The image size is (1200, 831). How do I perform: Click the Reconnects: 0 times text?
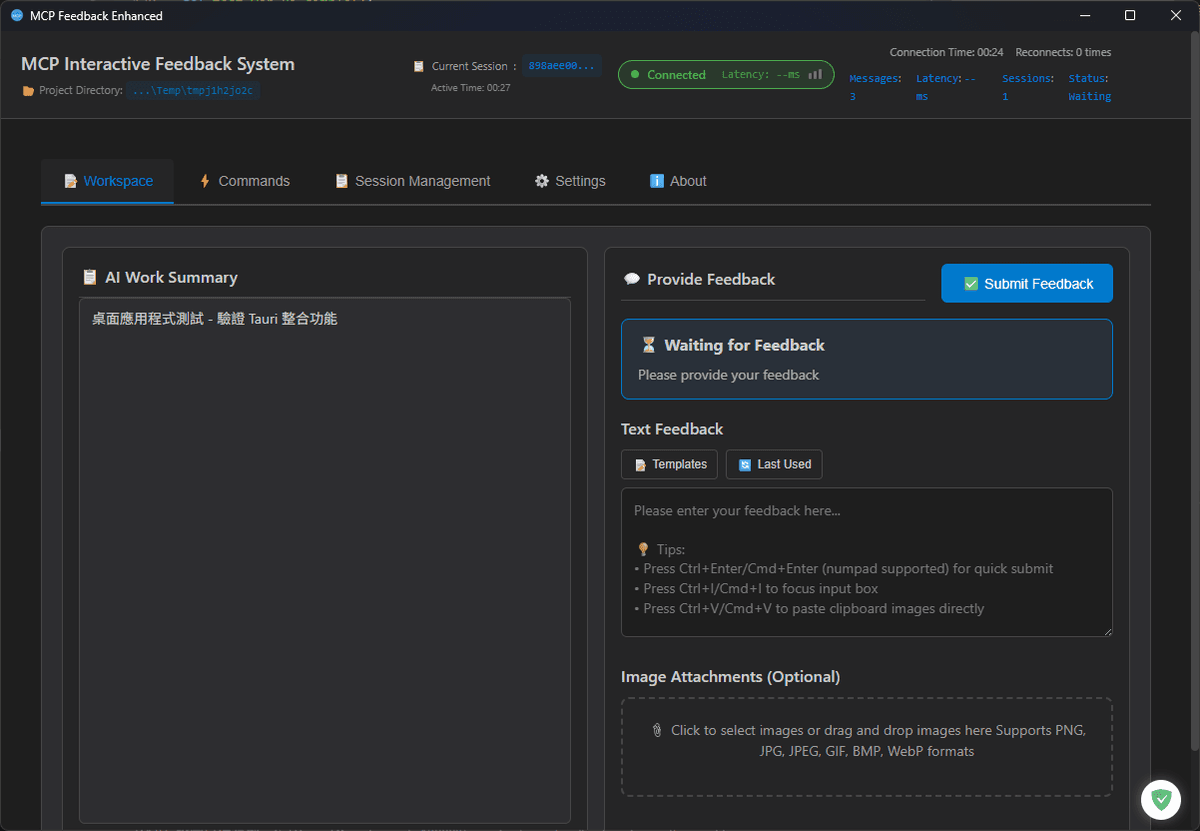click(x=1063, y=52)
